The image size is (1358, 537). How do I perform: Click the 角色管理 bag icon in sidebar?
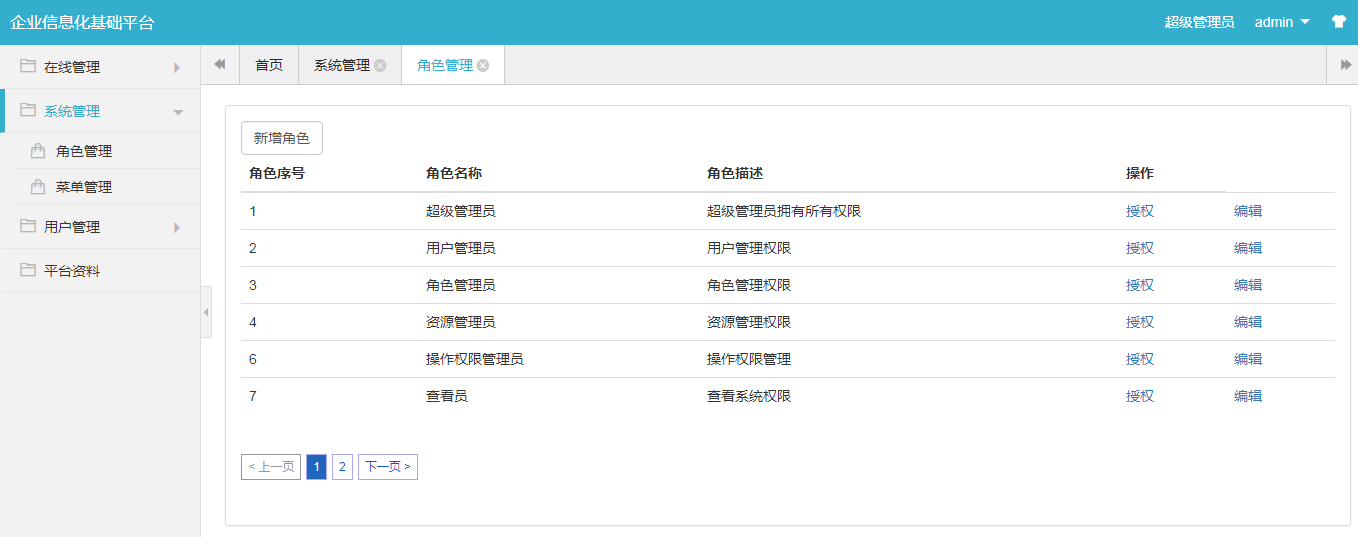pos(38,151)
